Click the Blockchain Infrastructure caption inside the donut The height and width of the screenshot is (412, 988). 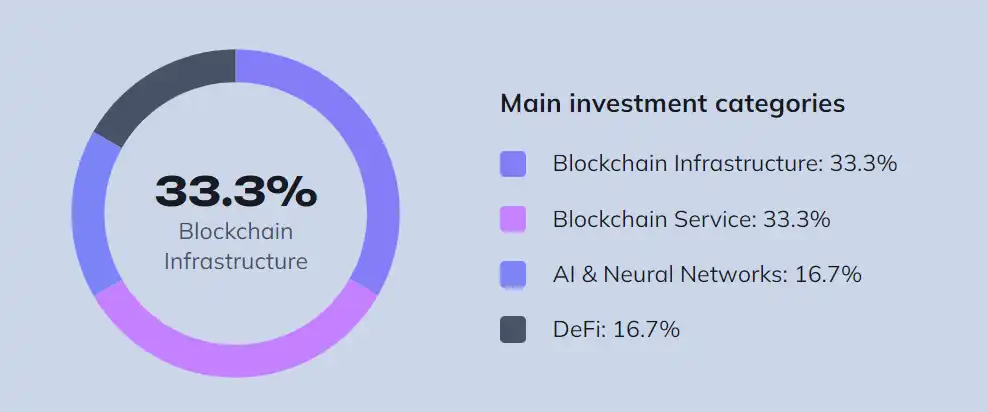coord(236,246)
